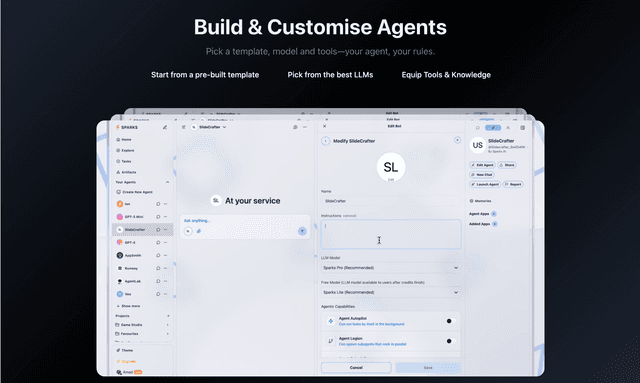Click the chat history icon in chat header
Viewport: 640px width, 383px height.
[295, 127]
